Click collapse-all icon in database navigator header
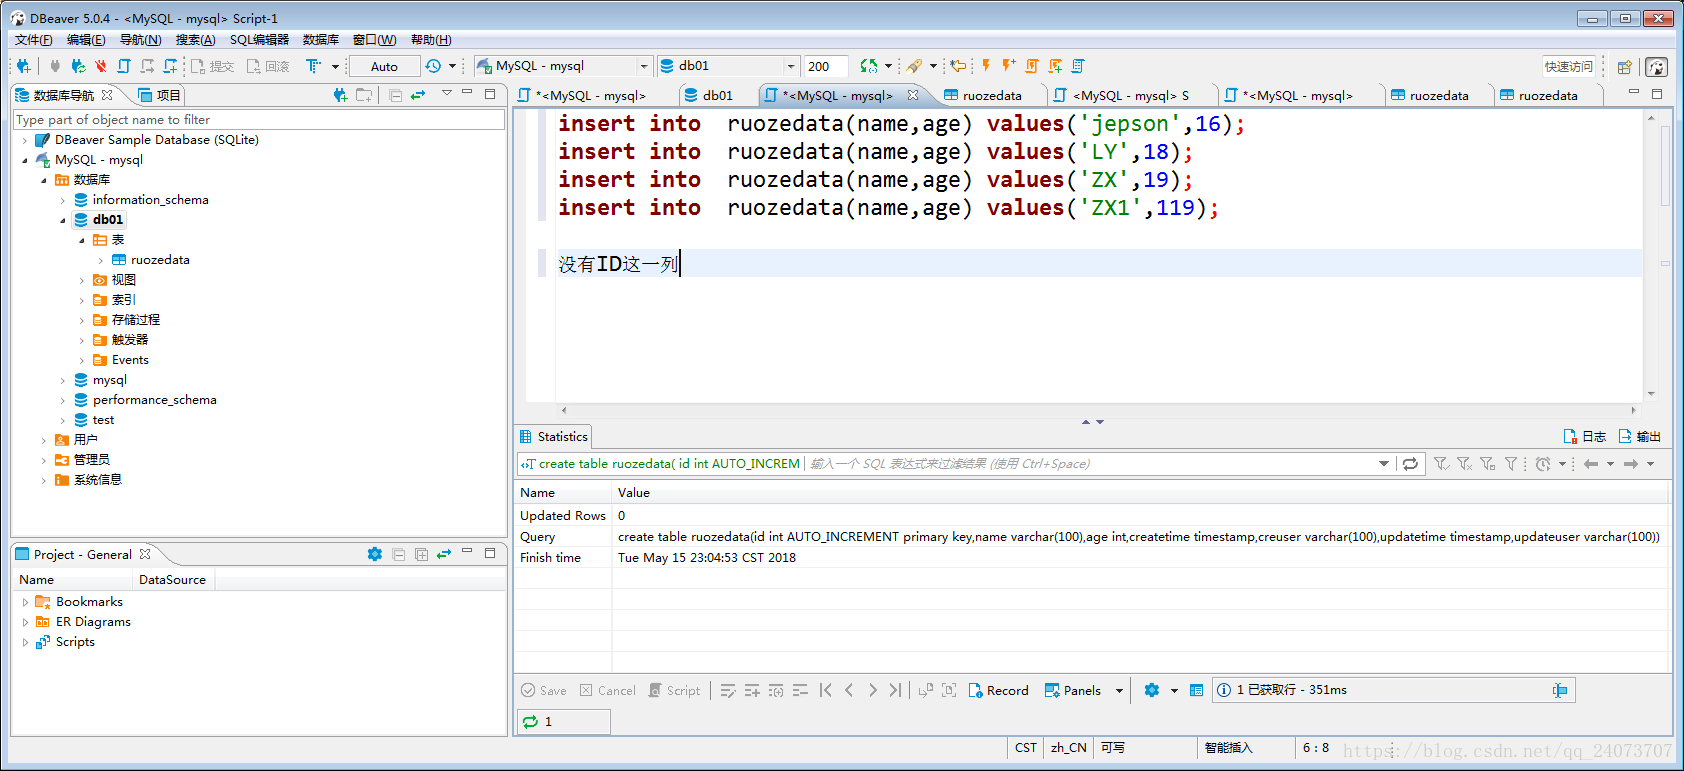The height and width of the screenshot is (771, 1684). click(396, 95)
